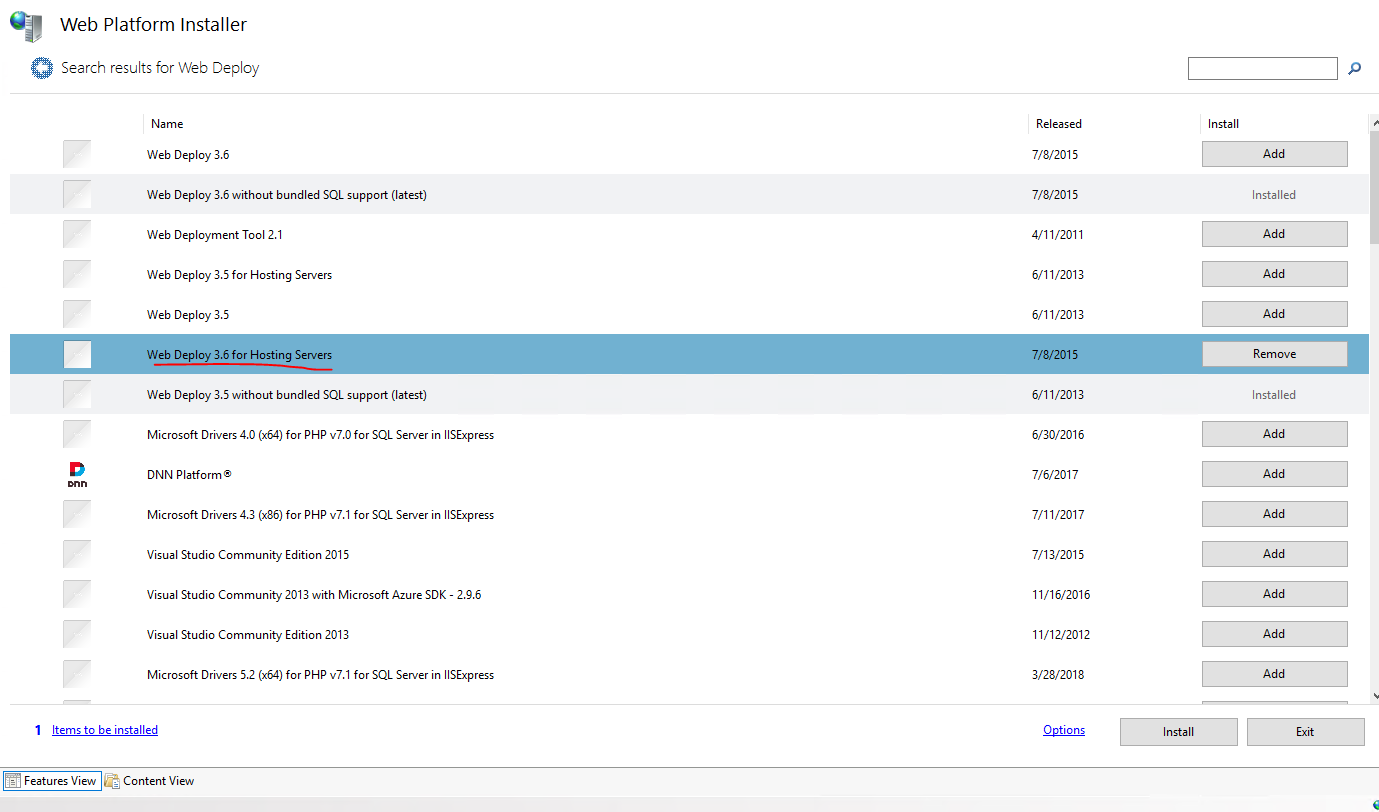This screenshot has height=812, width=1379.
Task: Click the main Install button
Action: point(1178,732)
